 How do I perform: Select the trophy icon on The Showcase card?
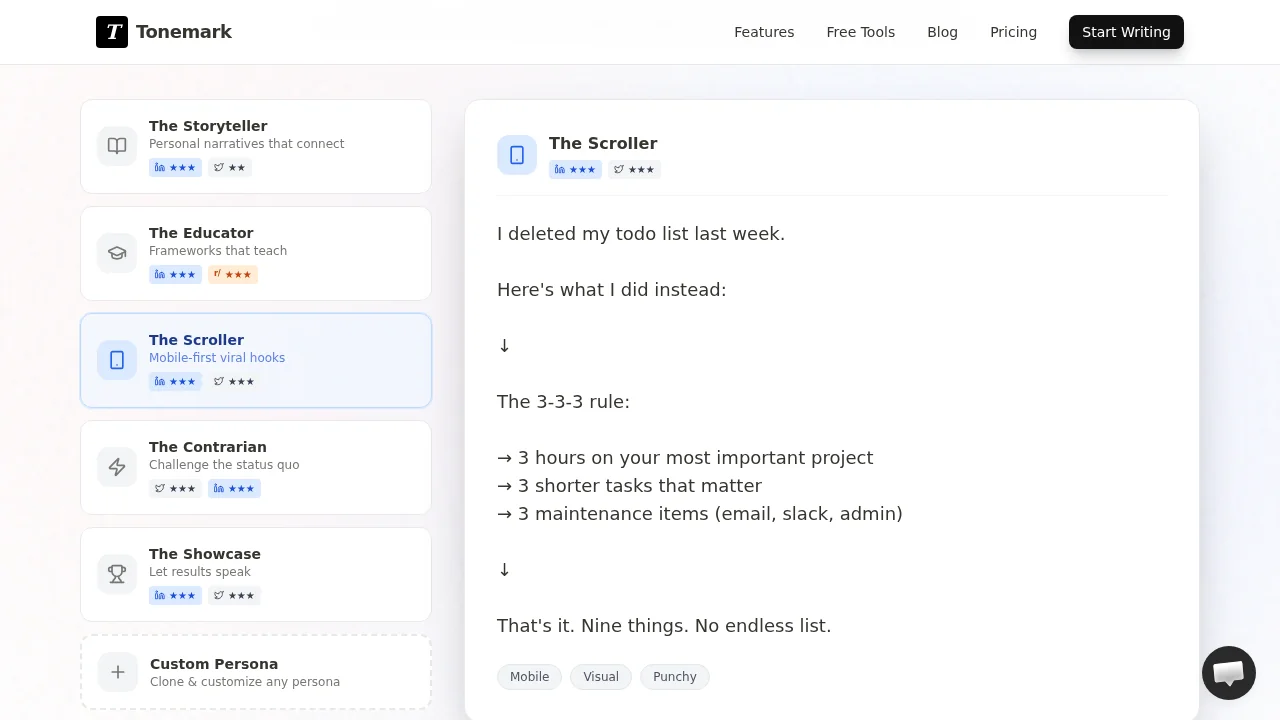pyautogui.click(x=117, y=574)
